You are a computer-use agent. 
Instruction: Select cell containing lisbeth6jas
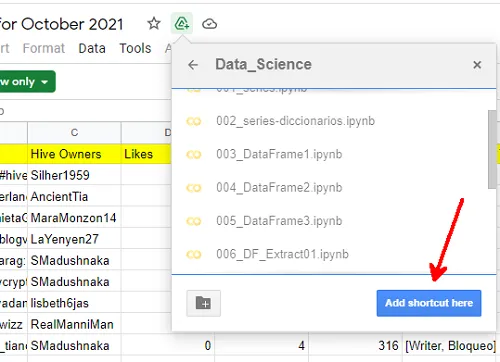coord(74,303)
